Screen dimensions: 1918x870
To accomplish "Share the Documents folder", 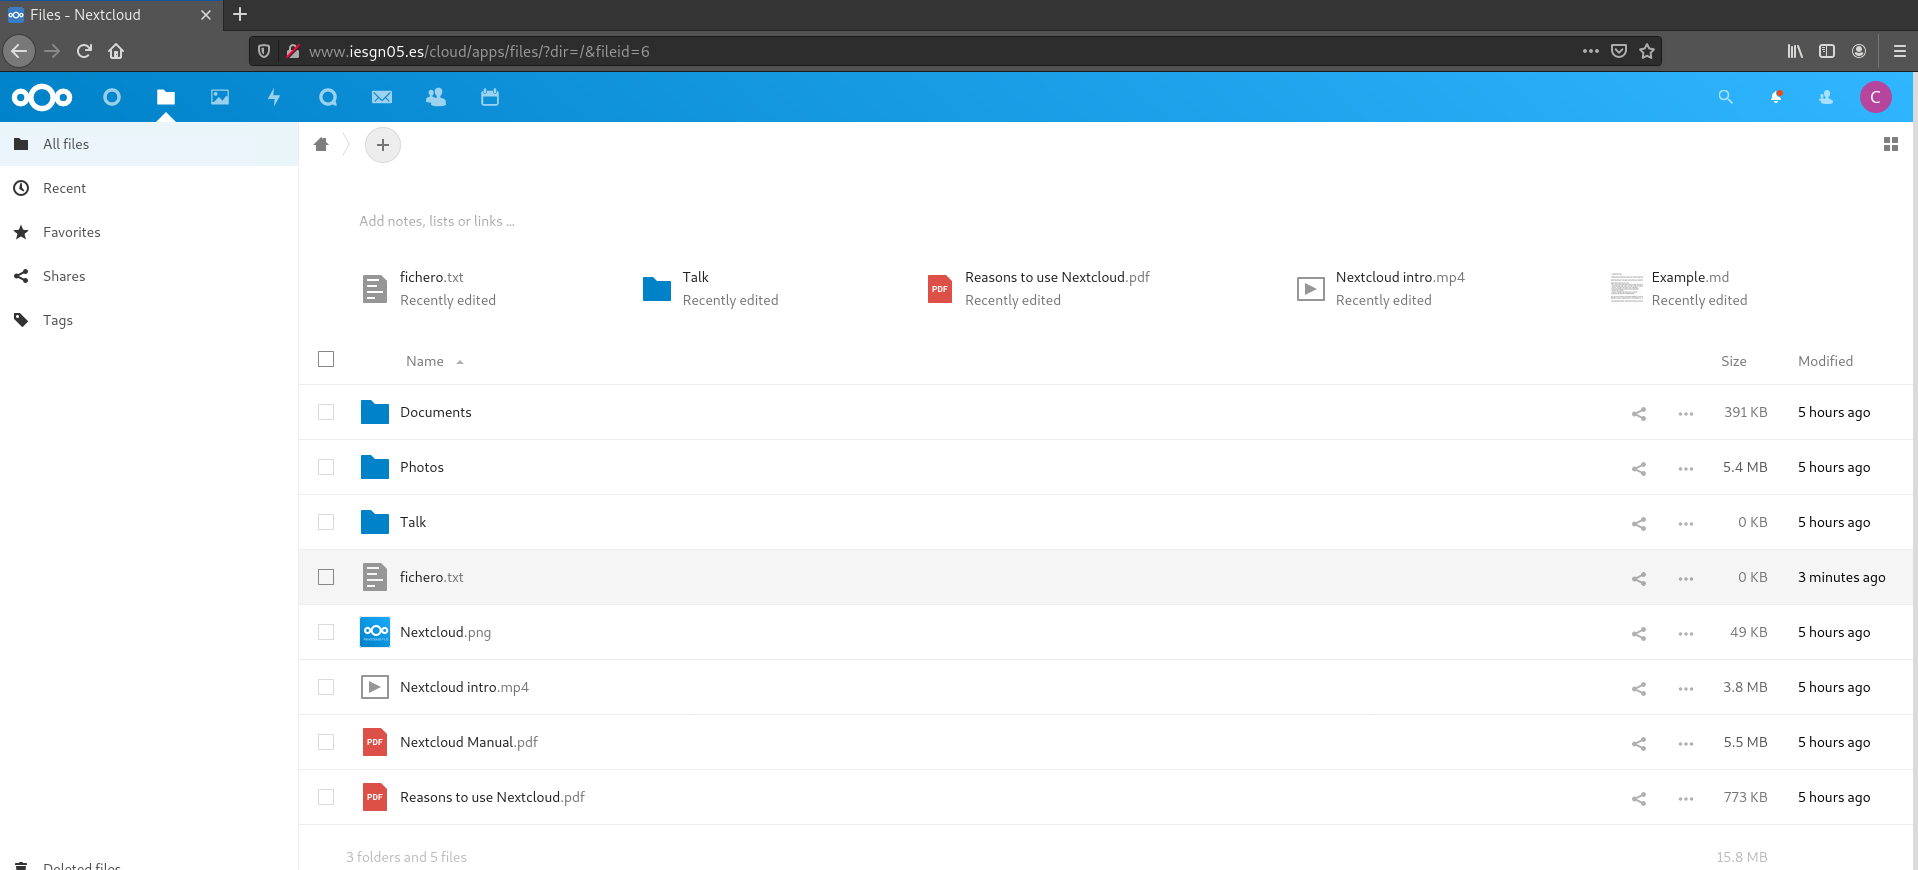I will click(1639, 413).
